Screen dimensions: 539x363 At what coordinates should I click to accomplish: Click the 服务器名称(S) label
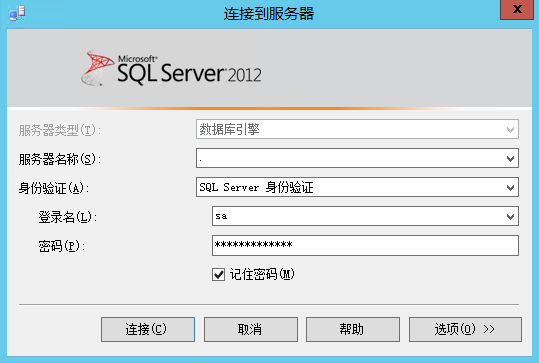click(x=60, y=159)
